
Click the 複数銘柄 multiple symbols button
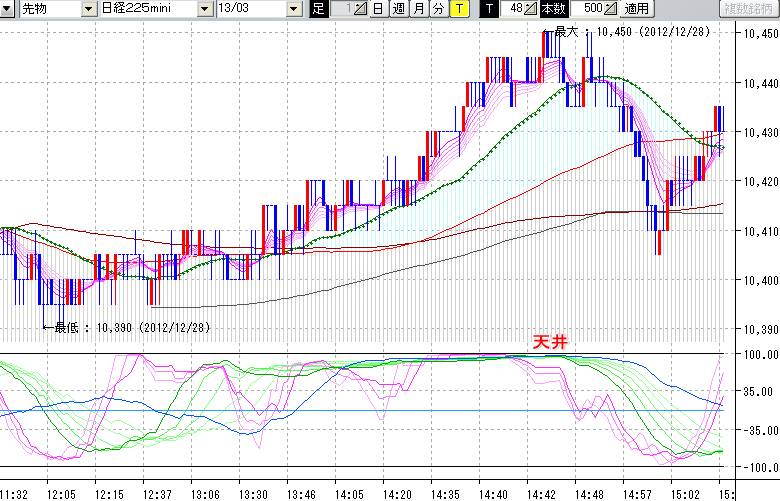click(x=747, y=9)
